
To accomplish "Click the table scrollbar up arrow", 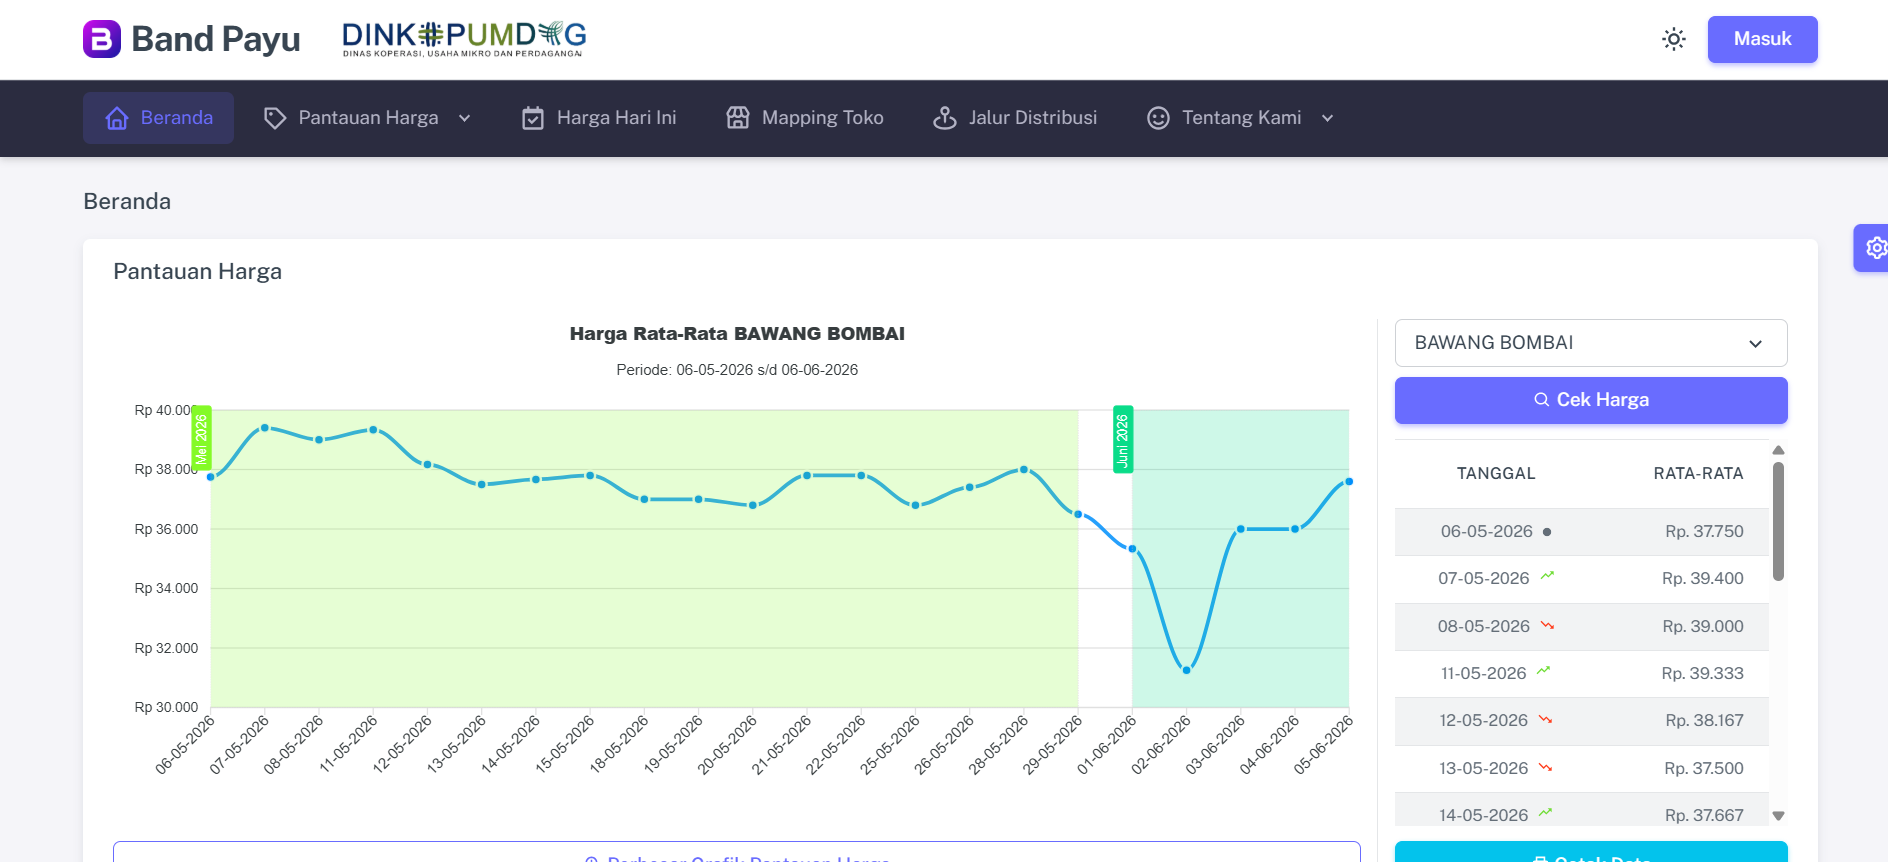I will point(1778,450).
